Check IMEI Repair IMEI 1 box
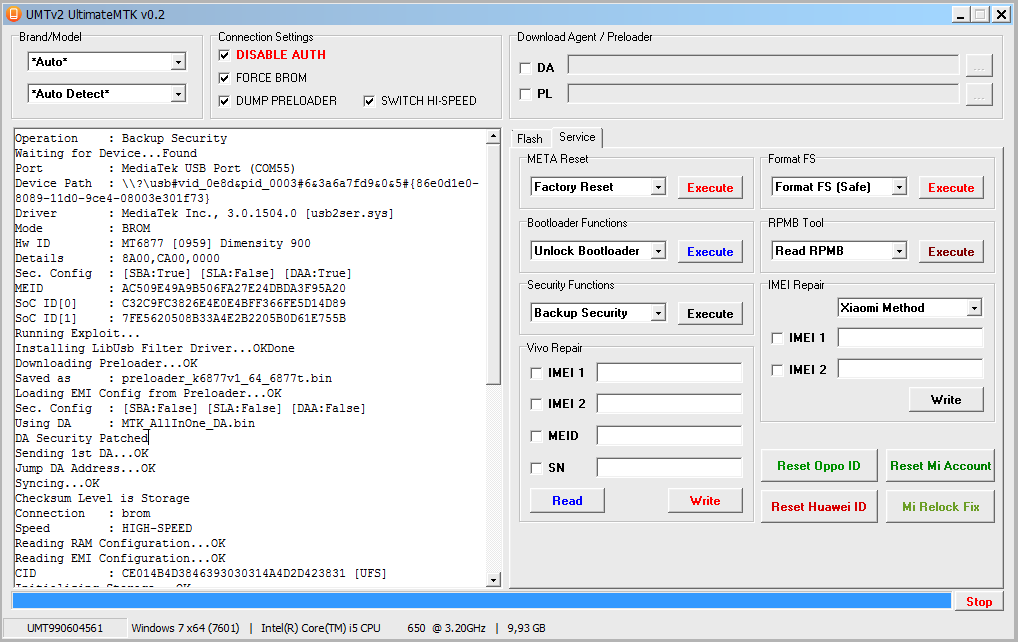The height and width of the screenshot is (642, 1018). click(777, 338)
